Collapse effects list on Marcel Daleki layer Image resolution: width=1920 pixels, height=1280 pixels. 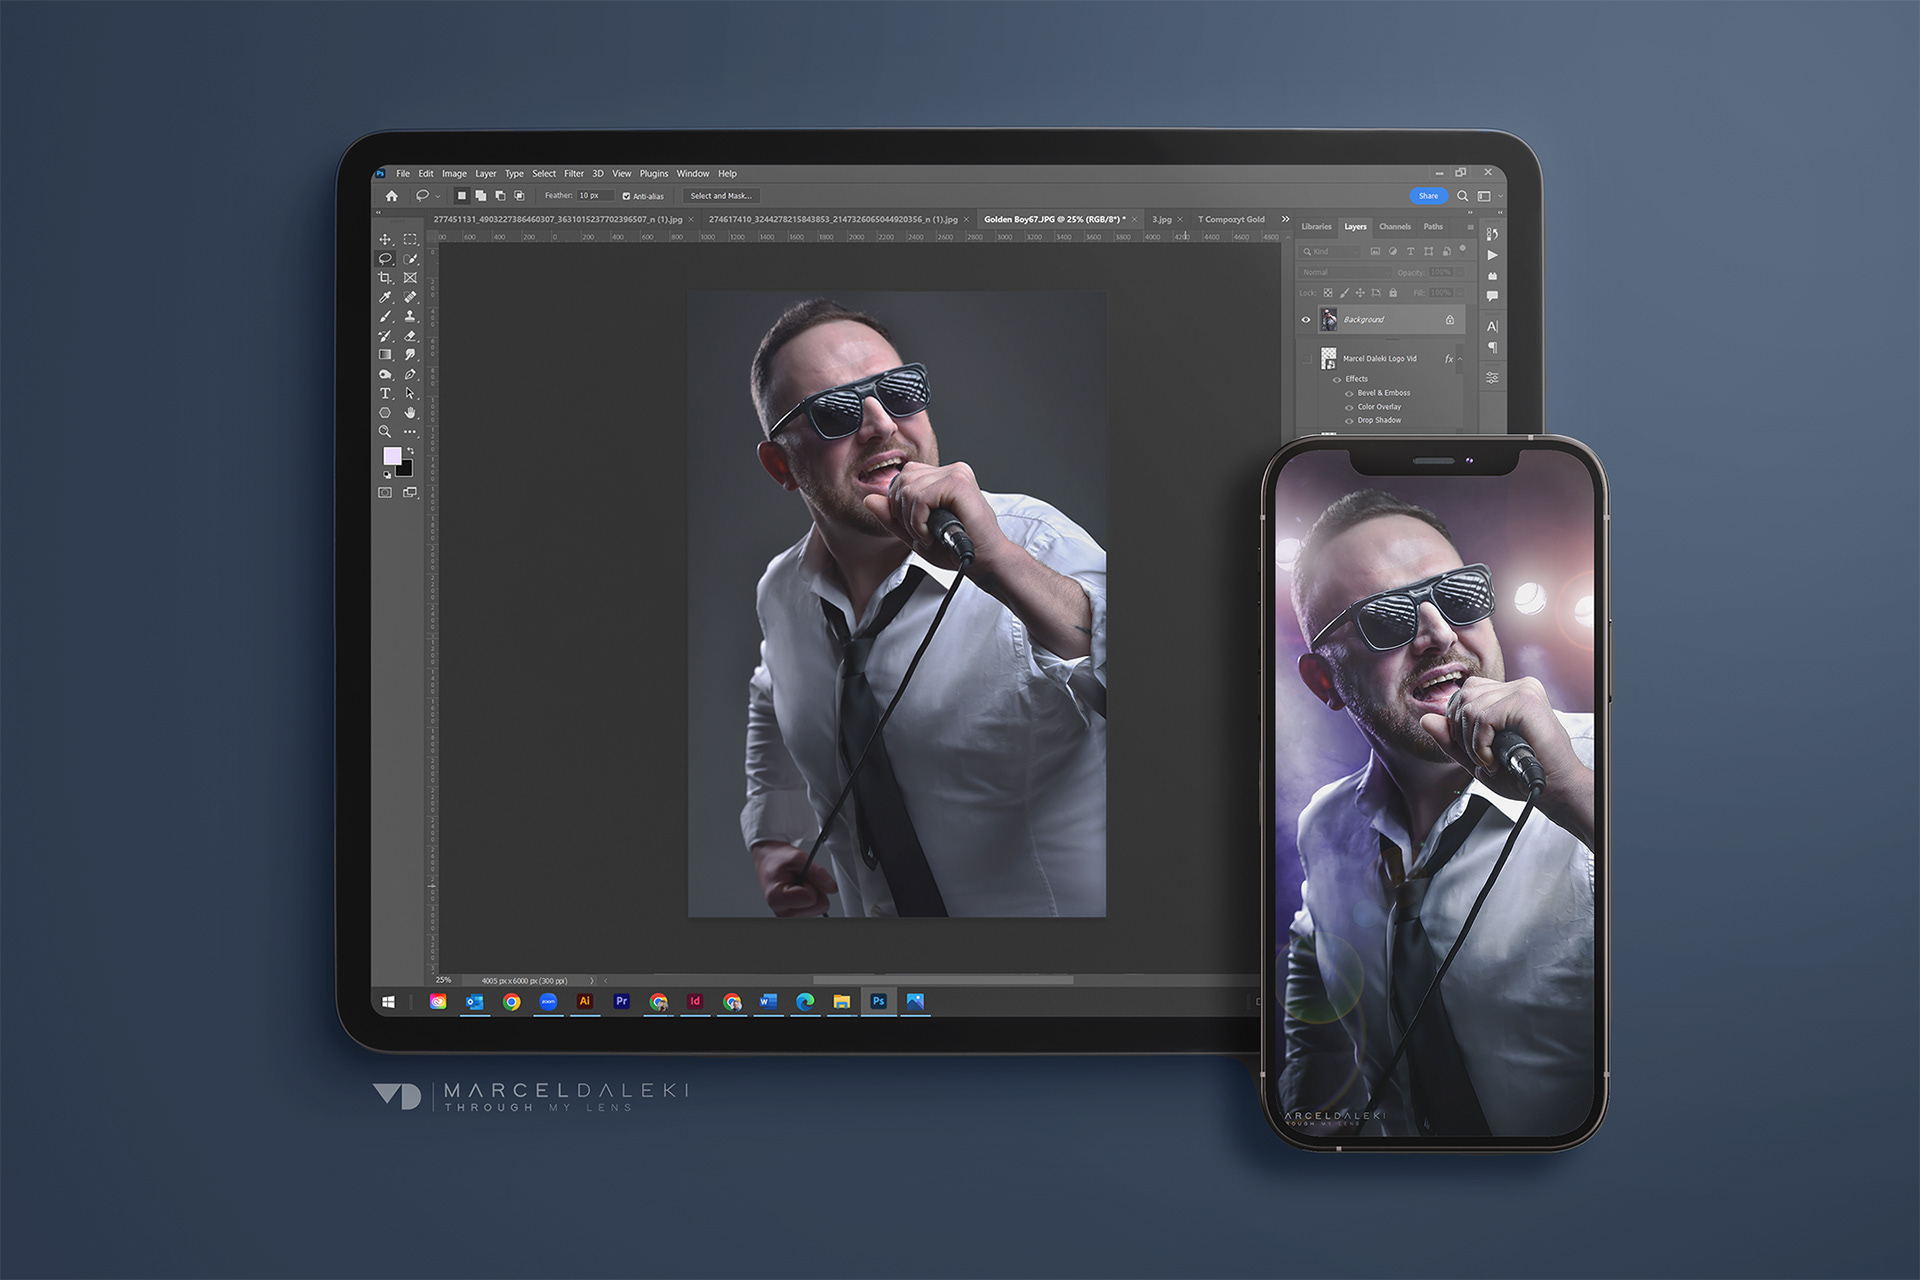point(1460,359)
